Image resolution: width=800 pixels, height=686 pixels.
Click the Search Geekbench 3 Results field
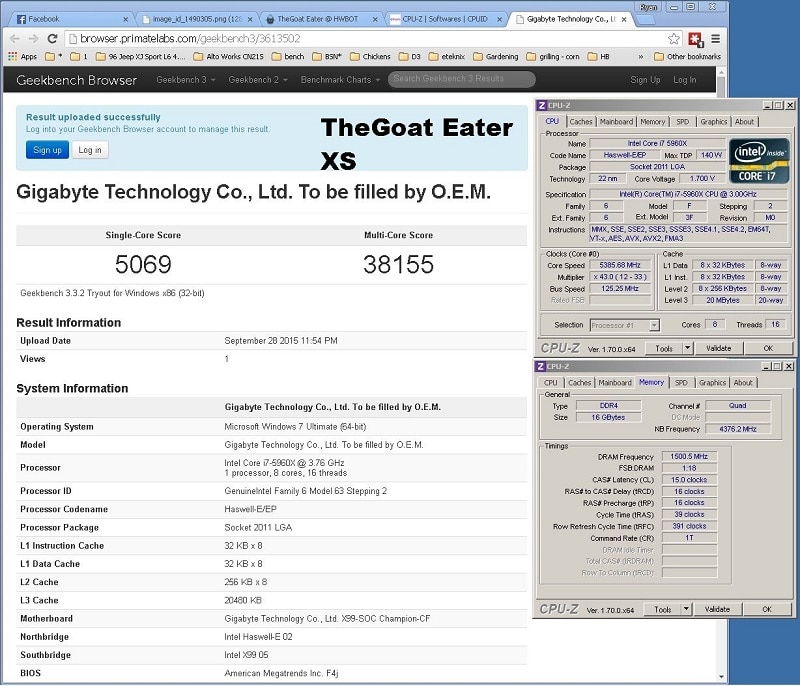(462, 79)
